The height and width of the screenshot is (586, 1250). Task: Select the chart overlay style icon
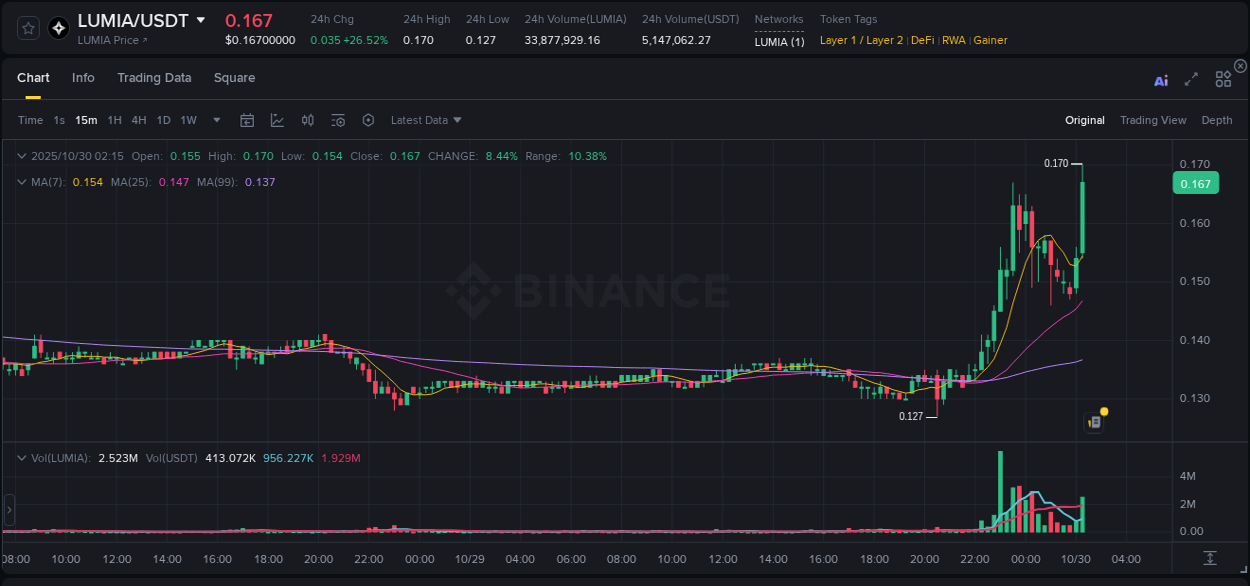tap(277, 120)
